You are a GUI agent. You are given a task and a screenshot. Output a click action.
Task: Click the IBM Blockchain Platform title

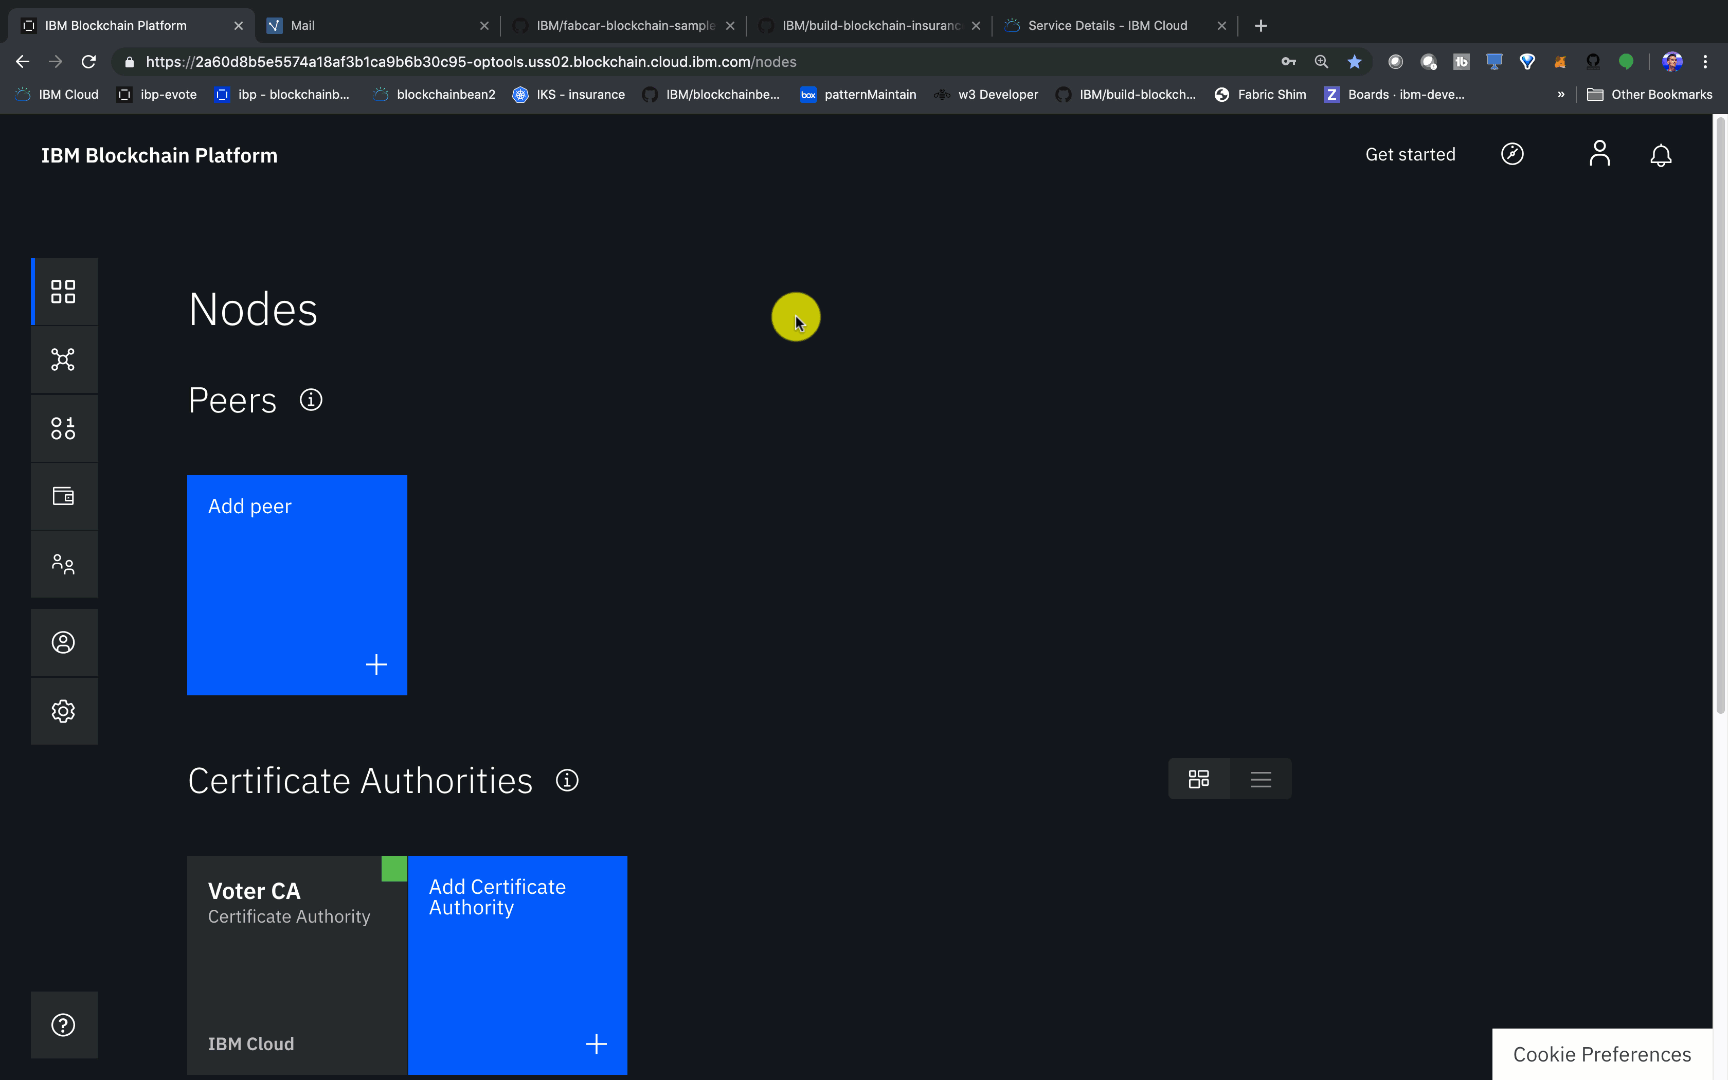(159, 155)
